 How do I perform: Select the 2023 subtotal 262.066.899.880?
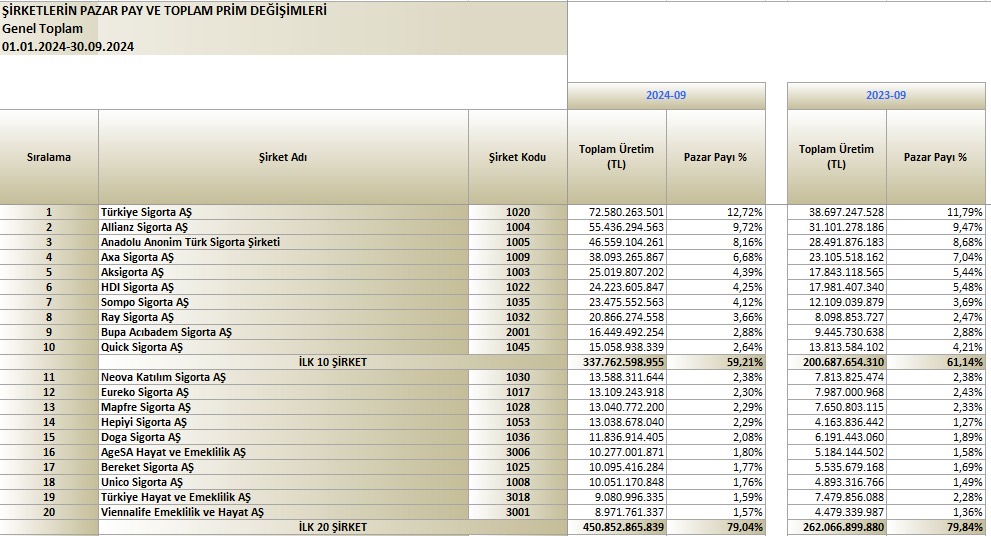(837, 527)
